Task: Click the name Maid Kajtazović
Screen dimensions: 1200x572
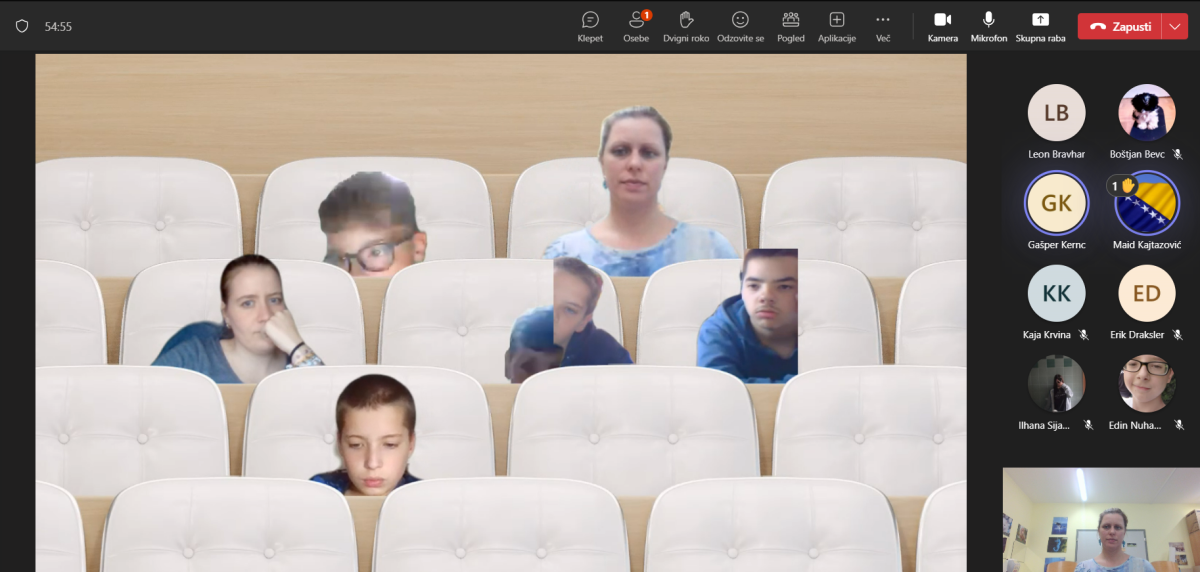Action: click(x=1146, y=244)
